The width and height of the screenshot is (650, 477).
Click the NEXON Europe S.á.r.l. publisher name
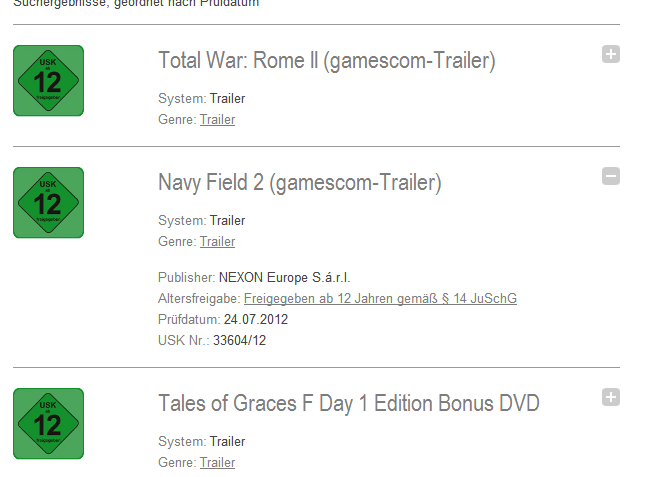[x=285, y=277]
